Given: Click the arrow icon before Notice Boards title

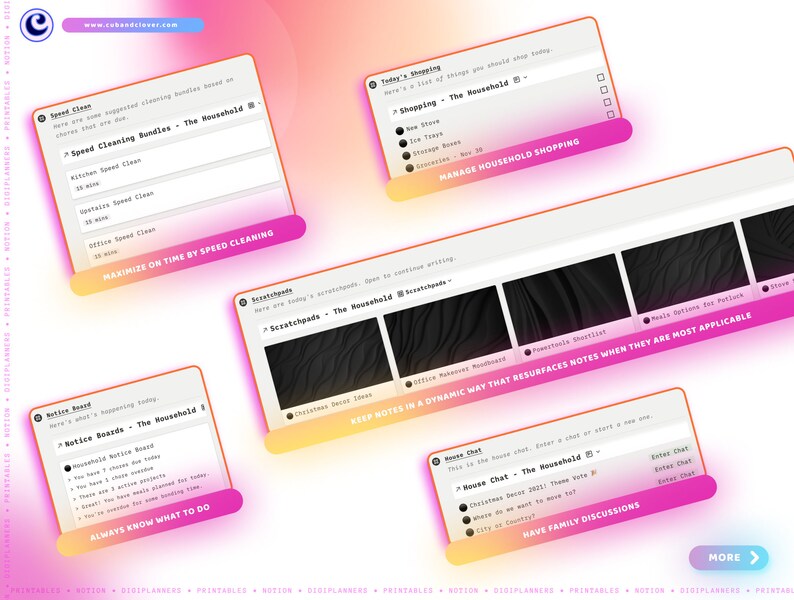Looking at the screenshot, I should (x=60, y=446).
